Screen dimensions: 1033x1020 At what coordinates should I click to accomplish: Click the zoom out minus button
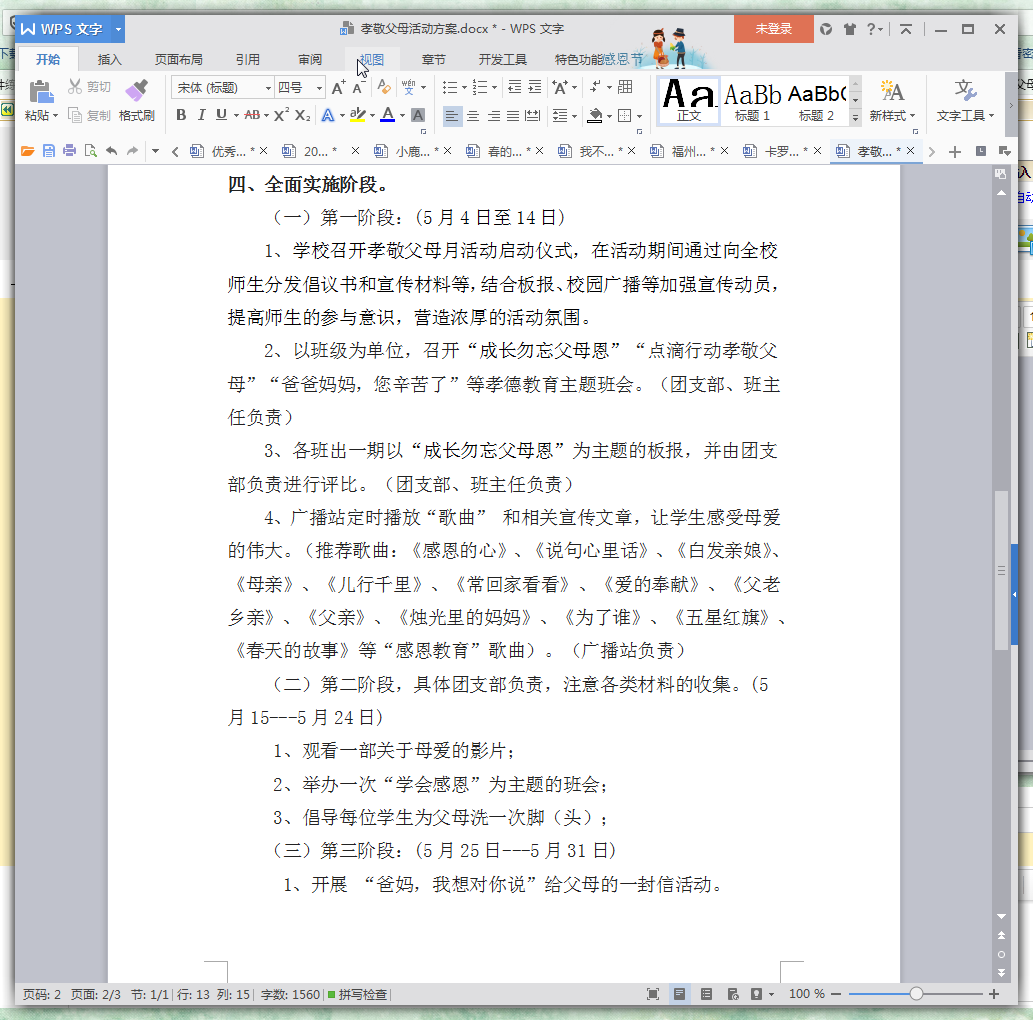(x=836, y=994)
